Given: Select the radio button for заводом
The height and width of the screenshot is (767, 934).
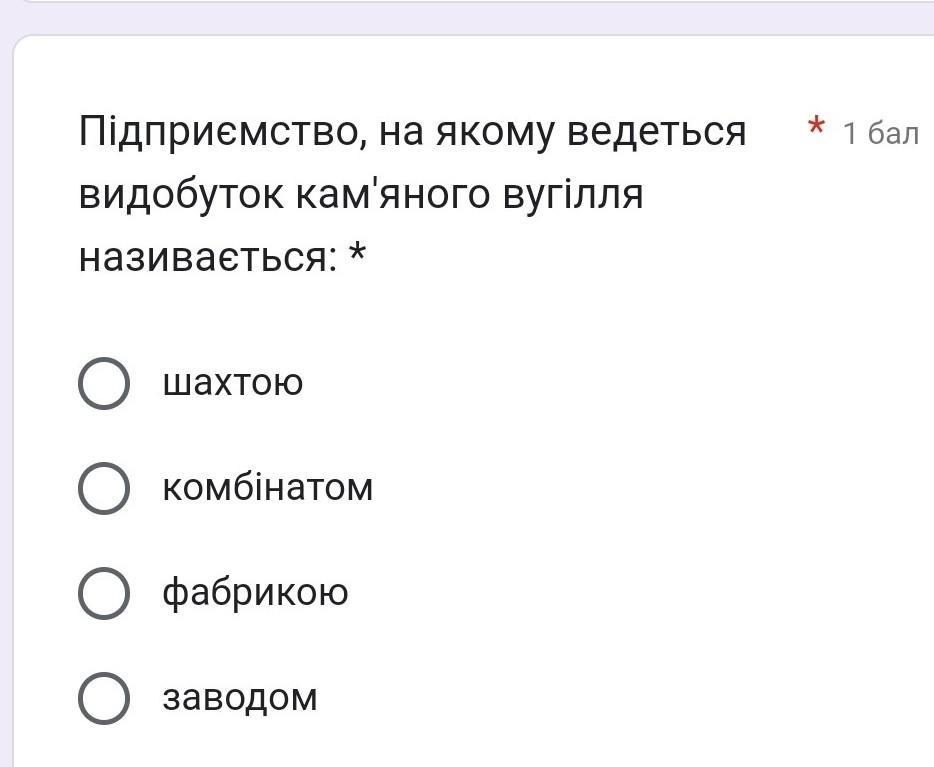Looking at the screenshot, I should click(104, 698).
